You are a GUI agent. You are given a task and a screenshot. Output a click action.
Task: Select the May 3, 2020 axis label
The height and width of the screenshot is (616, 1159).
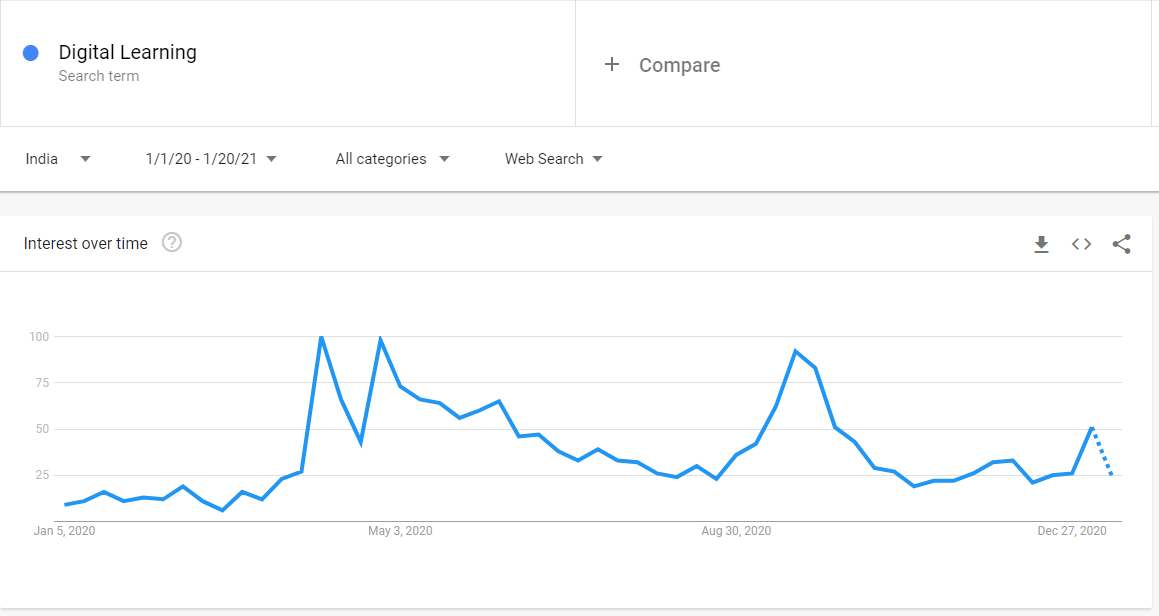pos(400,531)
